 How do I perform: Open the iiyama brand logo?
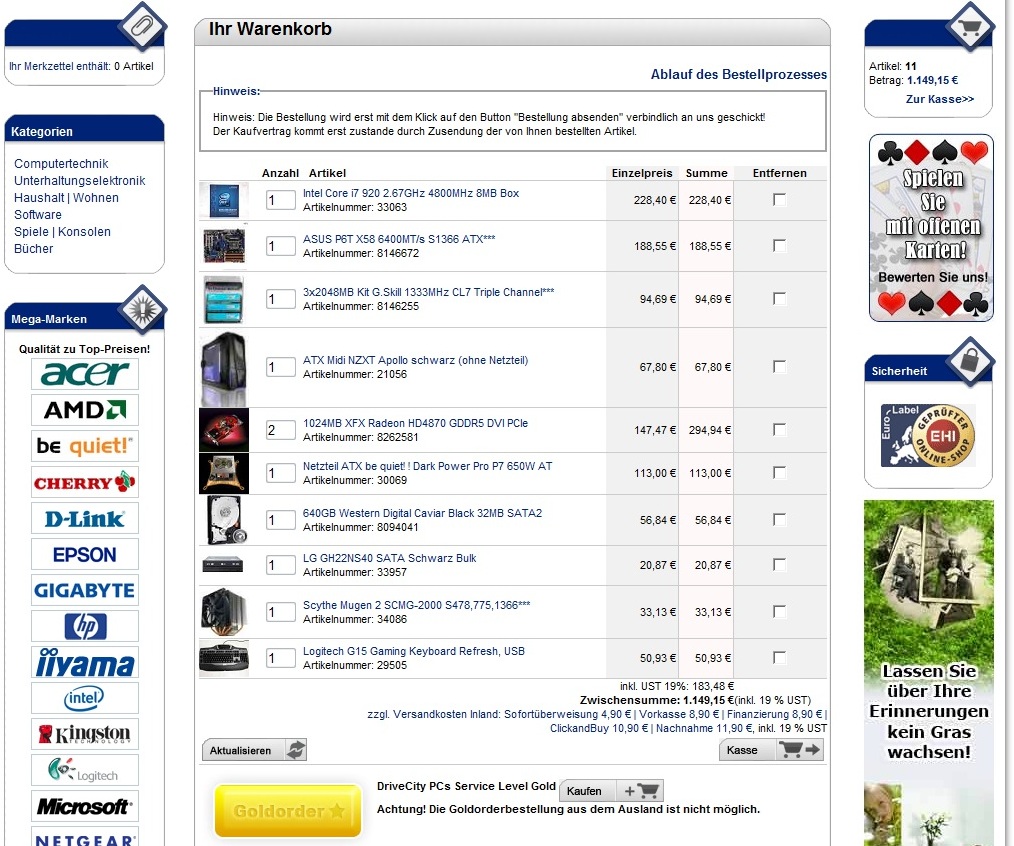coord(85,662)
